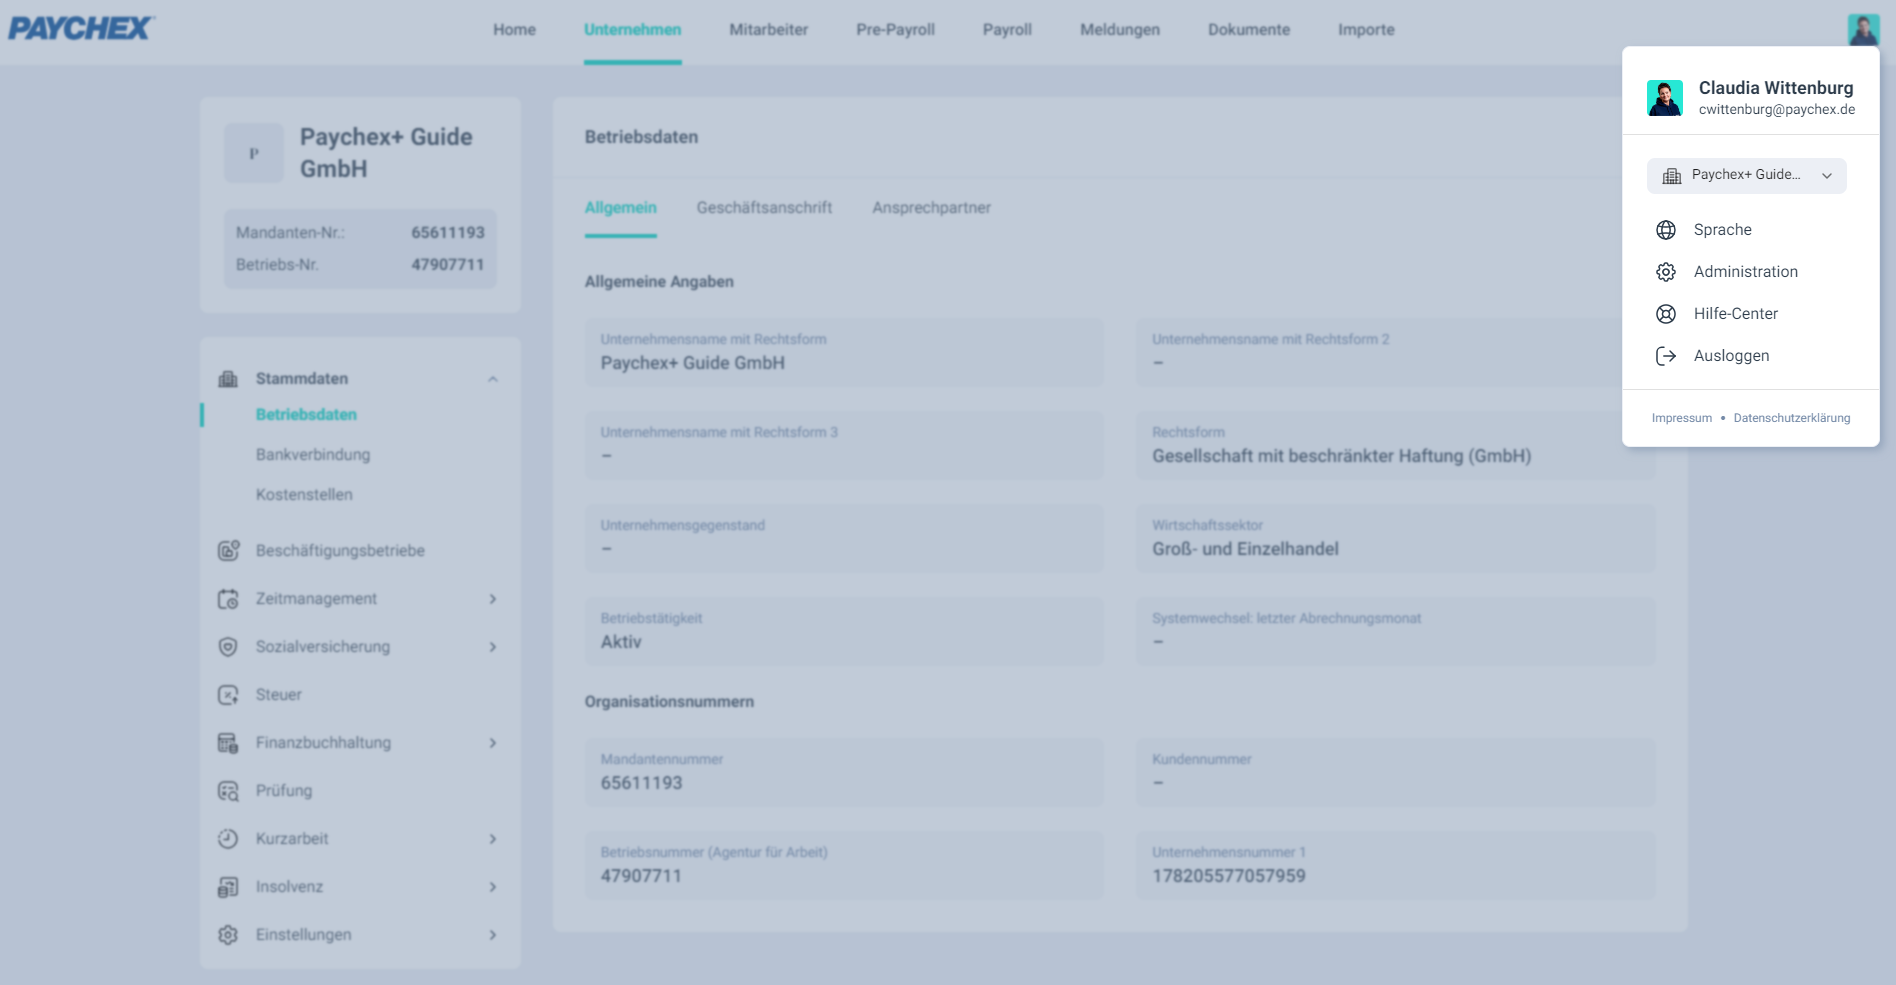This screenshot has height=985, width=1896.
Task: Expand the Insolvenz chevron
Action: 493,887
